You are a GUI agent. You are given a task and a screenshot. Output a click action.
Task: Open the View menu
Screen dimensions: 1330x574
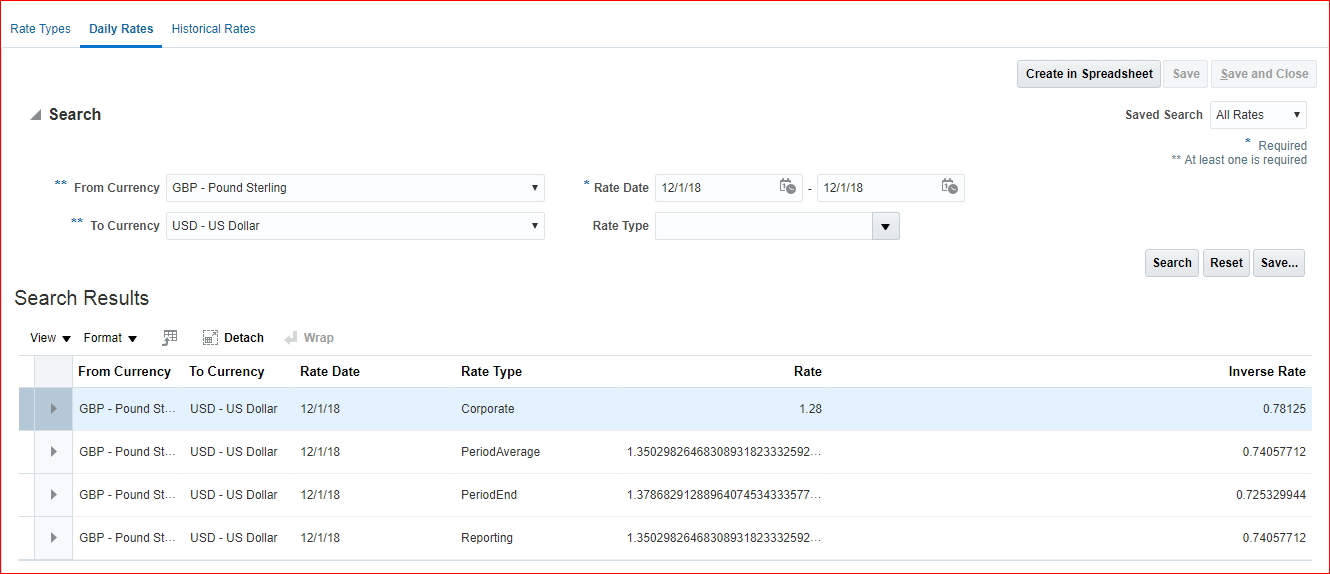(50, 338)
